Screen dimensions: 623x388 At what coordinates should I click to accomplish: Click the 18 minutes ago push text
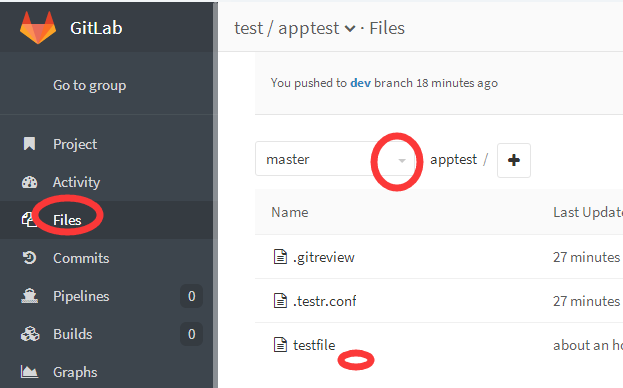coord(457,83)
